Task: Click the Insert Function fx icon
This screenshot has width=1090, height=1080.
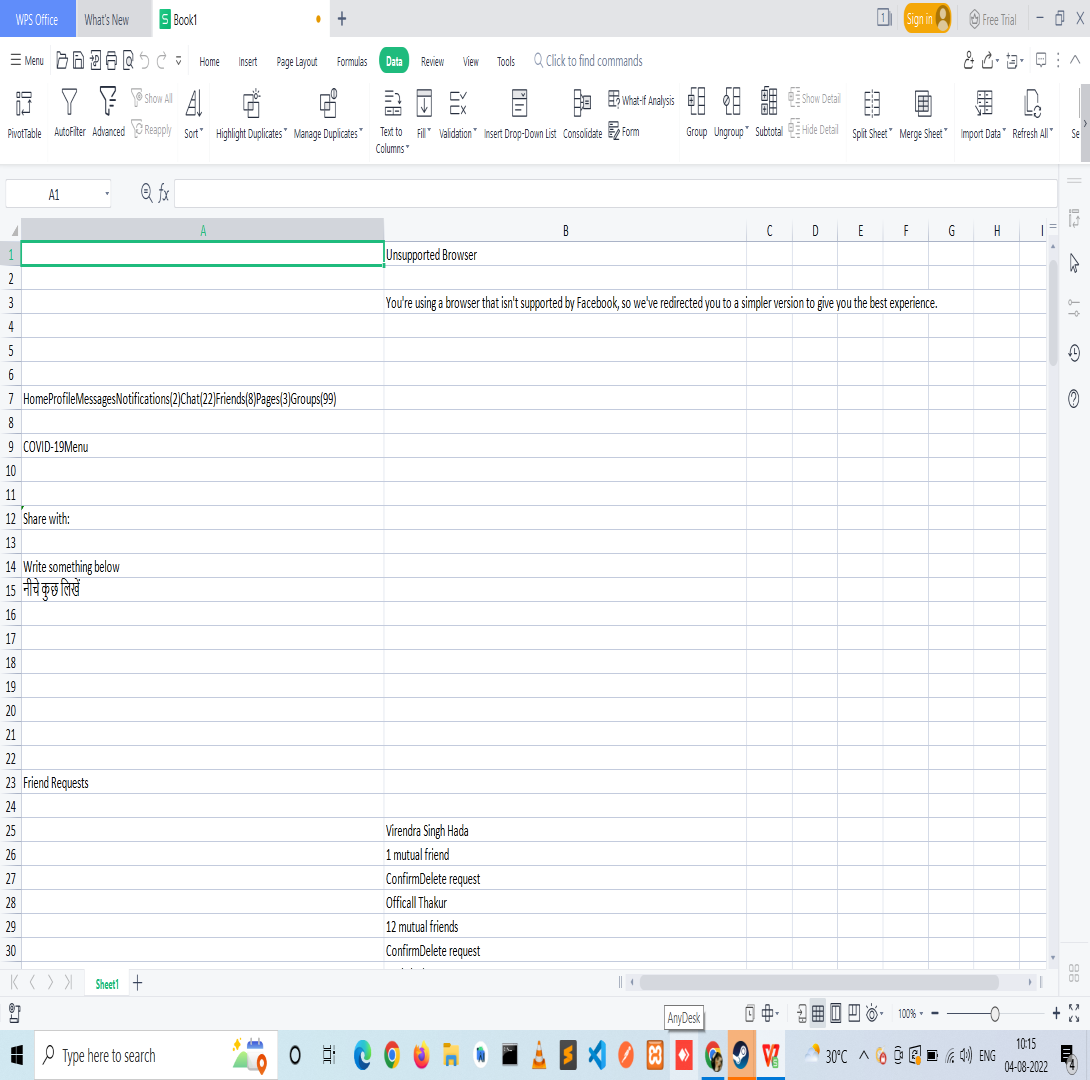Action: click(163, 193)
